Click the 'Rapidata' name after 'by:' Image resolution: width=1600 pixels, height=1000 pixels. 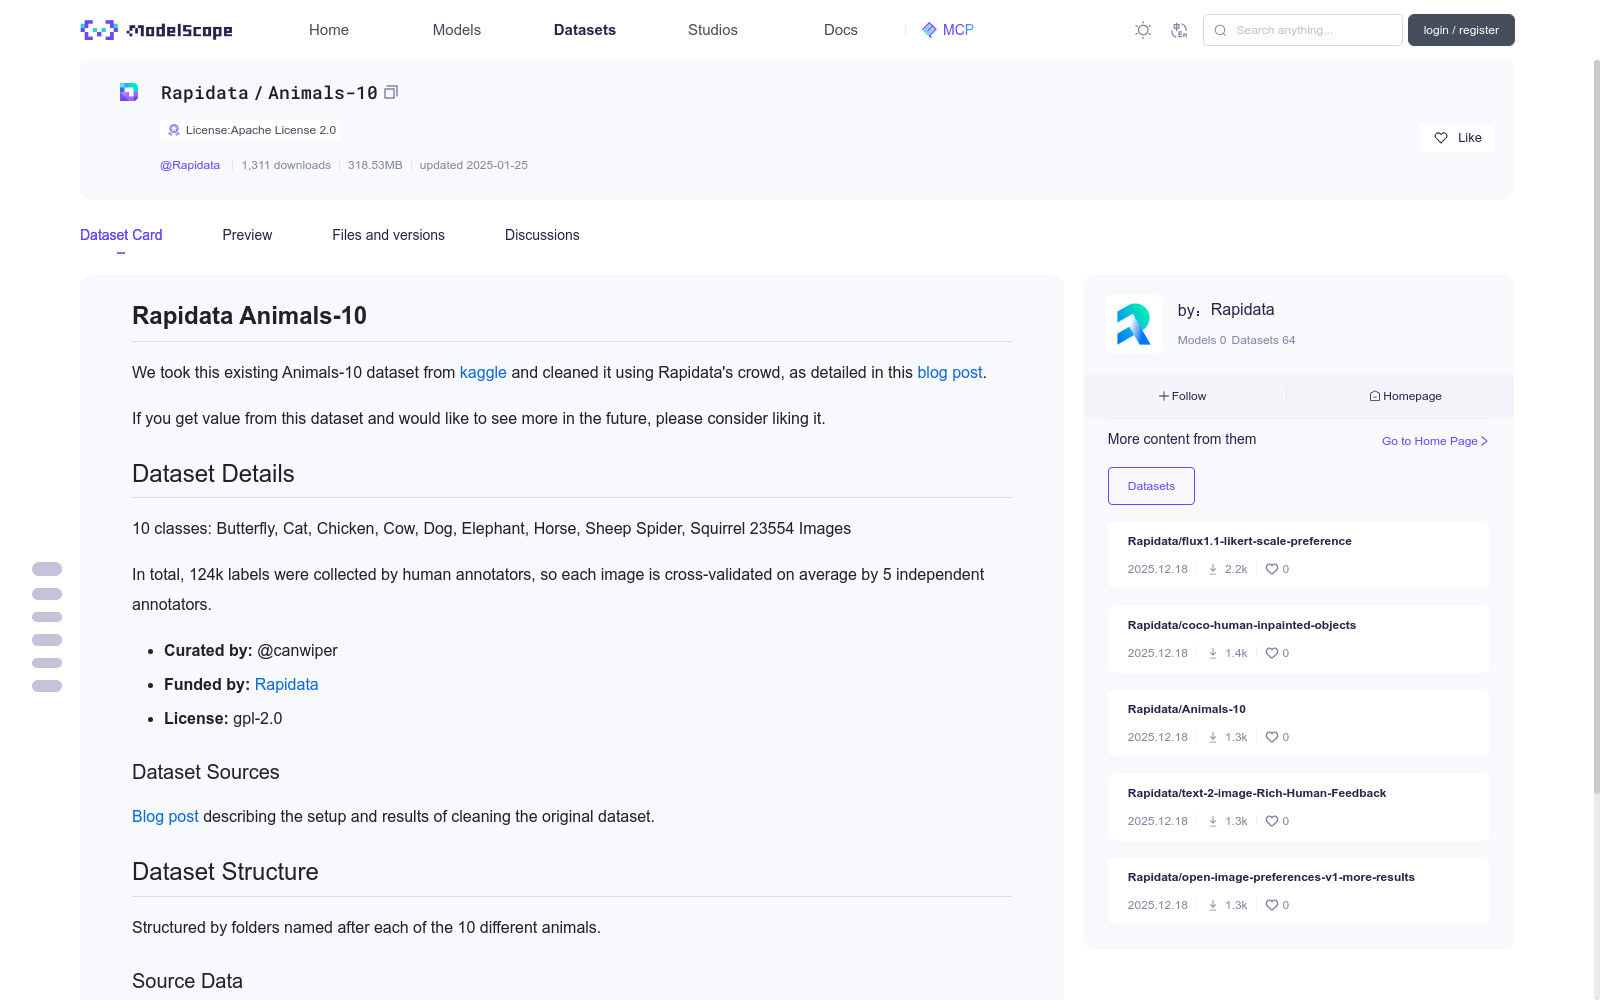(x=1243, y=309)
